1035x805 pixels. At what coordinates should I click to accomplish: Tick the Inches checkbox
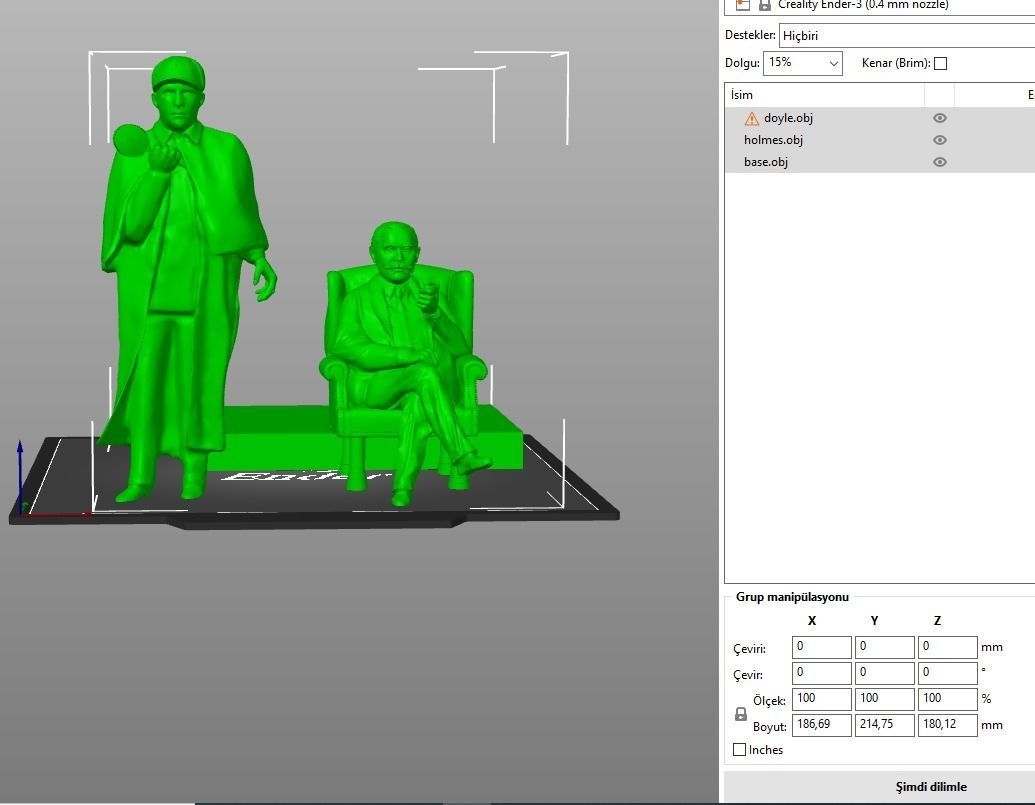coord(739,750)
